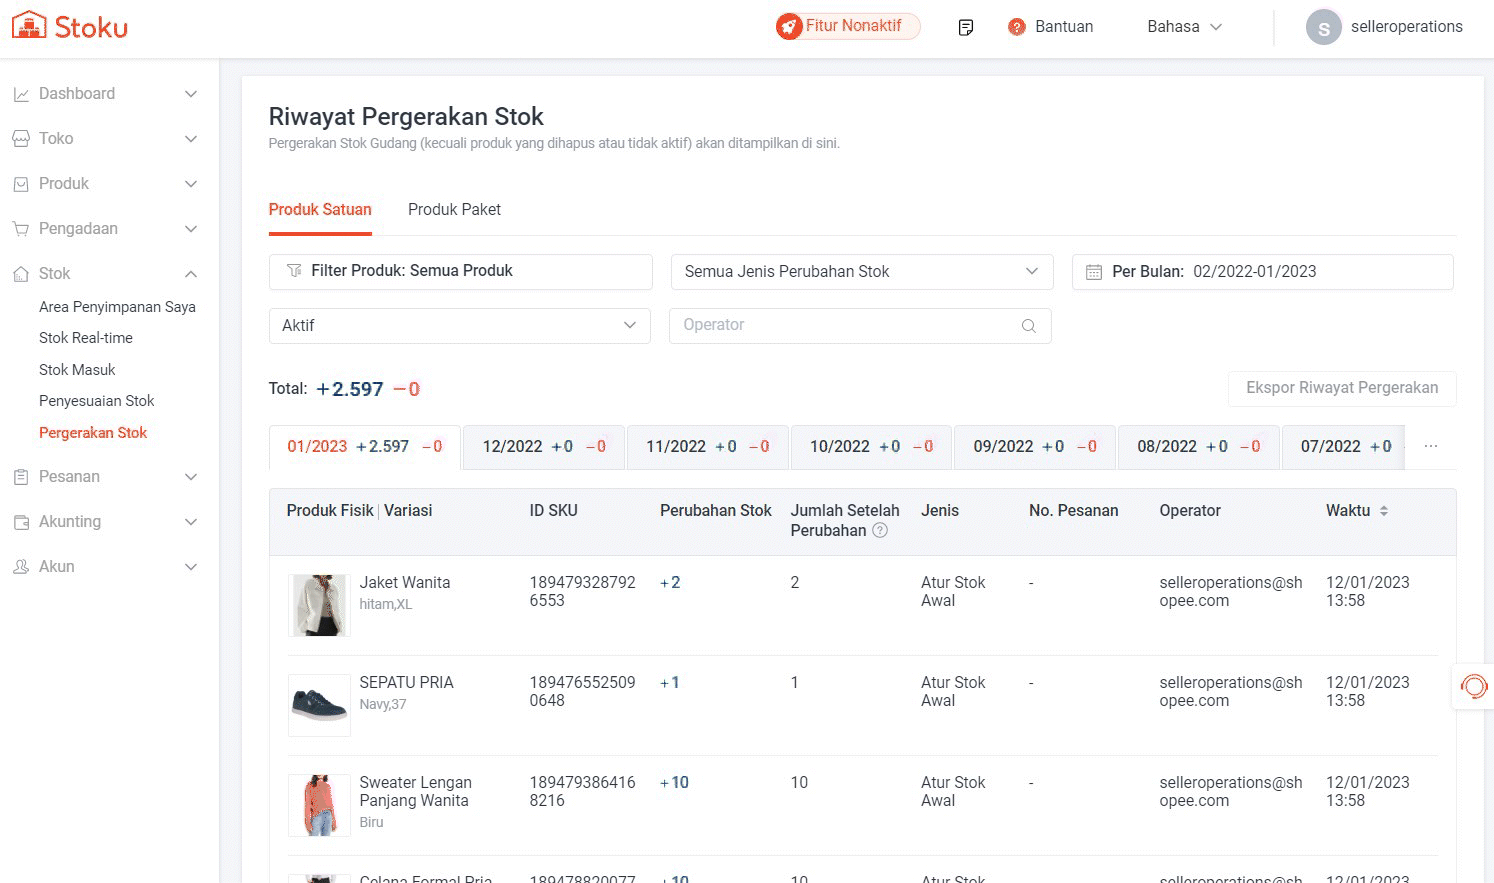
Task: Open Semua Jenis Perubahan Stok dropdown
Action: tap(861, 272)
